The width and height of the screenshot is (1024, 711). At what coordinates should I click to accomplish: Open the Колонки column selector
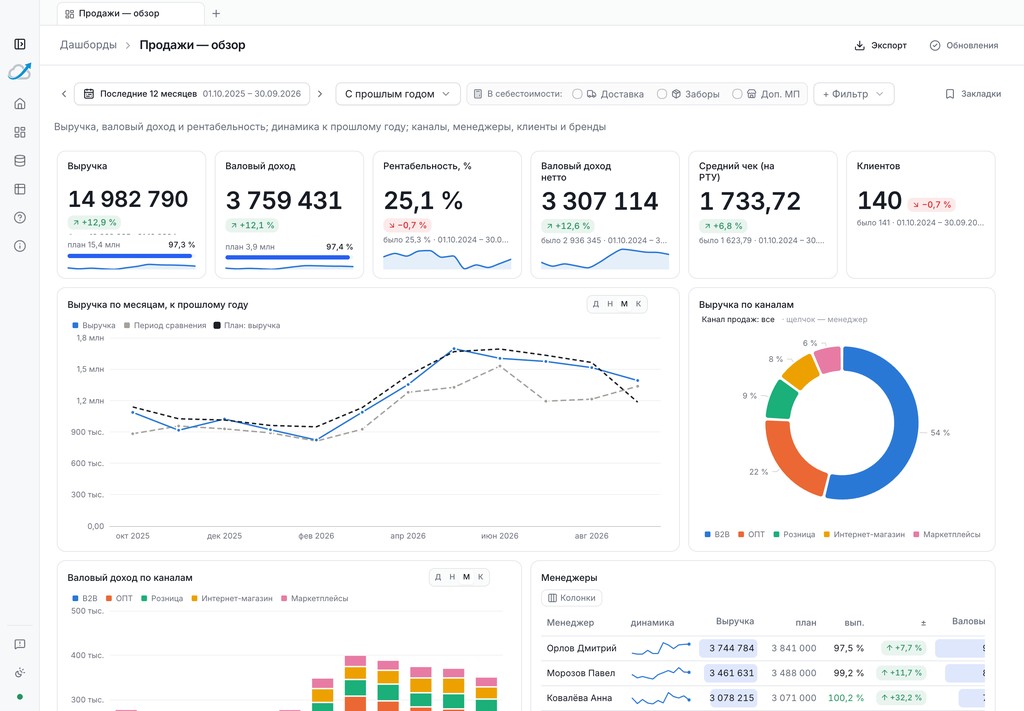click(571, 597)
